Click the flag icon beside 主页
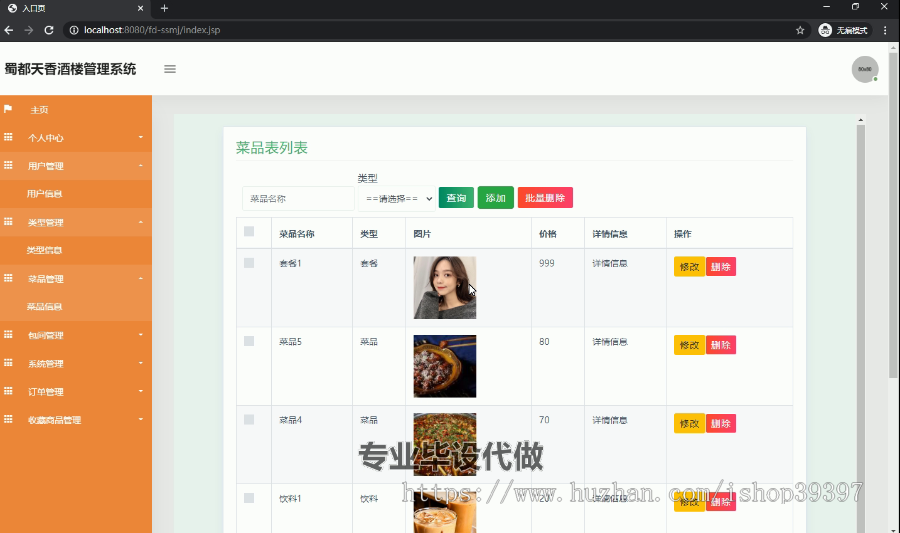 coord(8,109)
